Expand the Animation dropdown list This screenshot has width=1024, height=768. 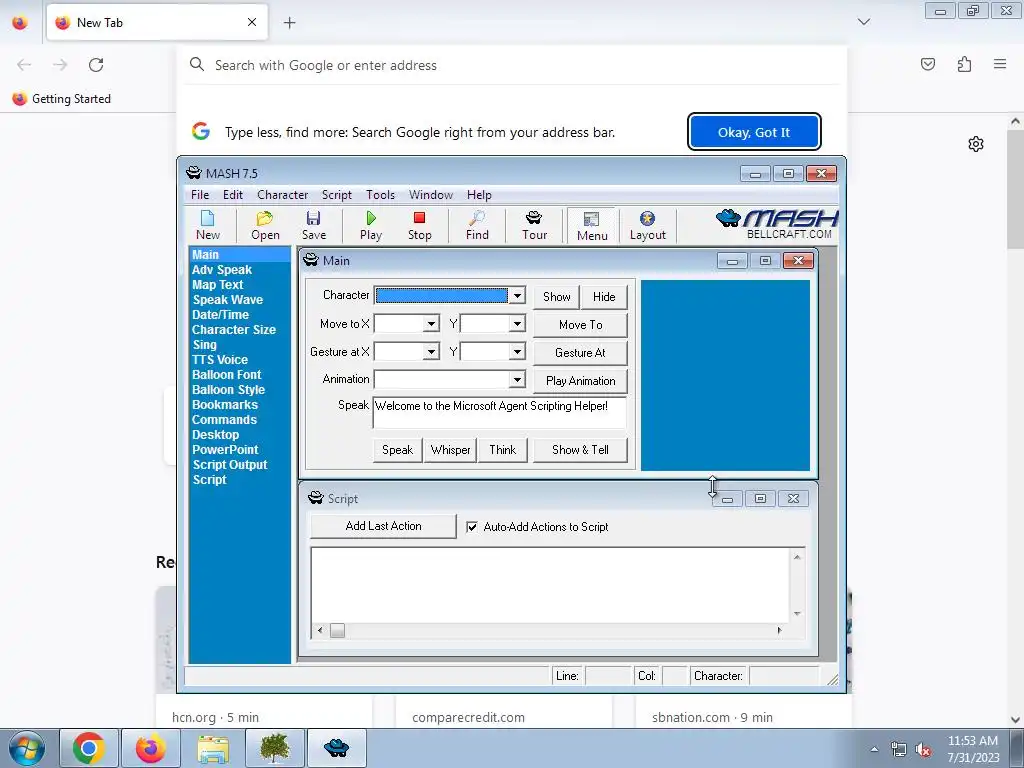coord(517,379)
